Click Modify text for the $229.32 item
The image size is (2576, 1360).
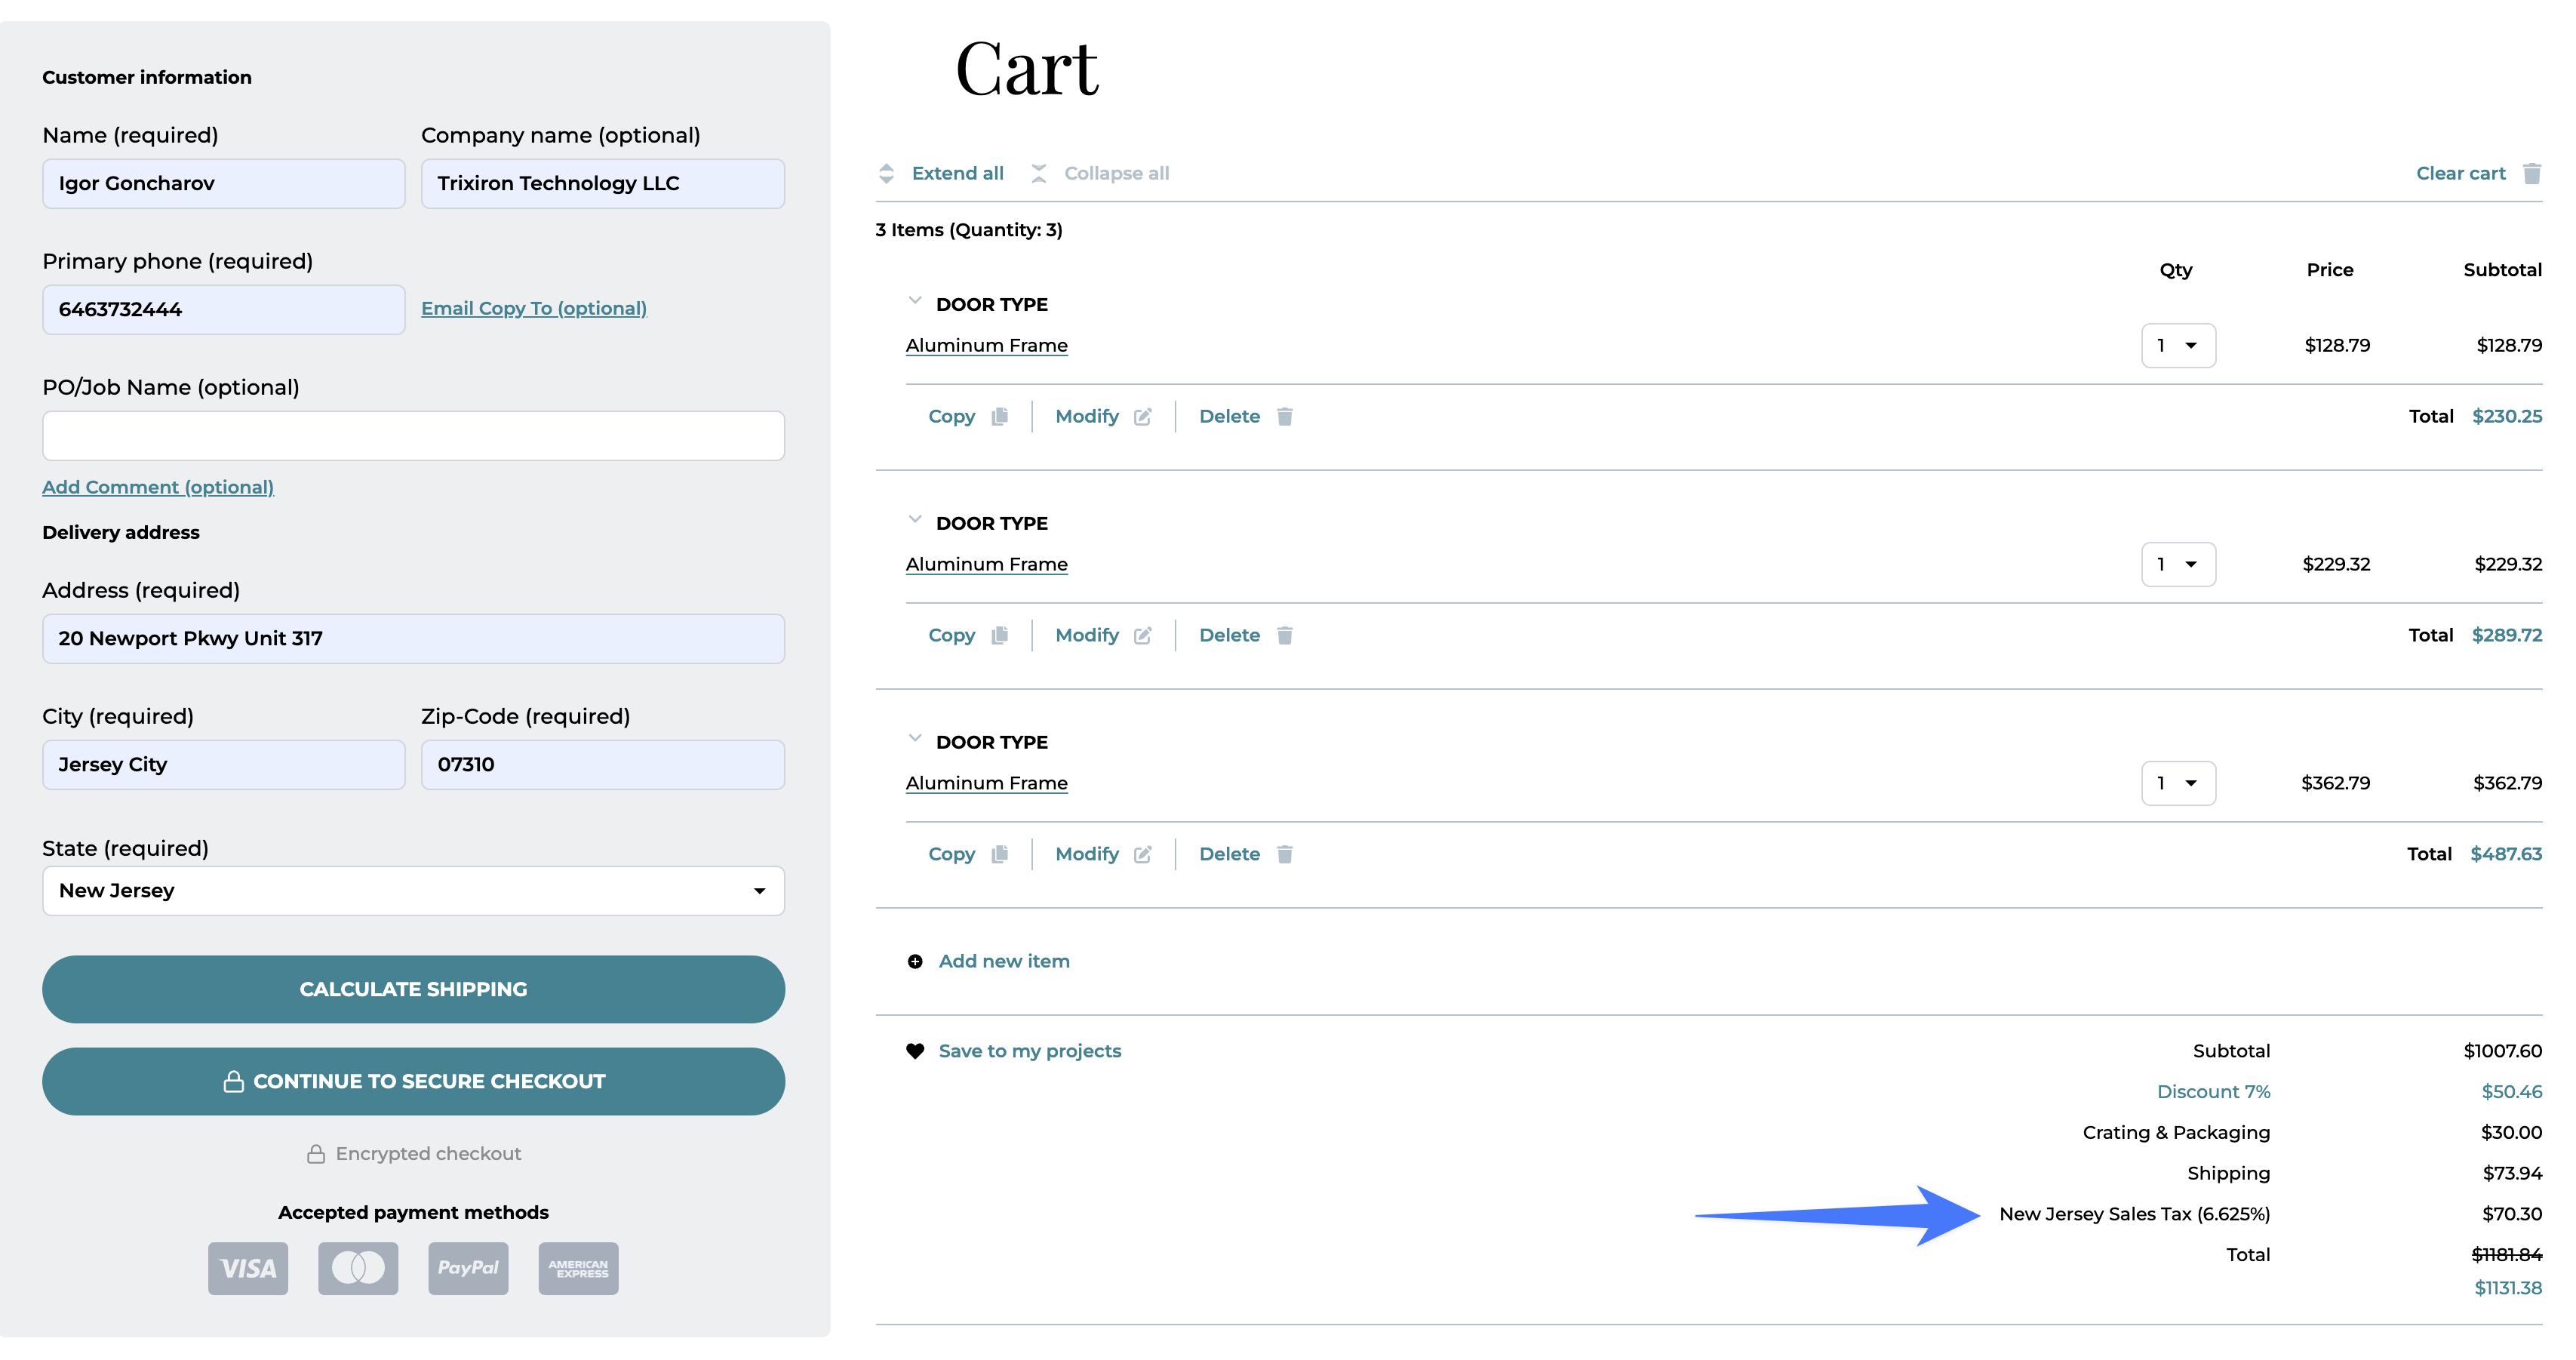coord(1087,635)
